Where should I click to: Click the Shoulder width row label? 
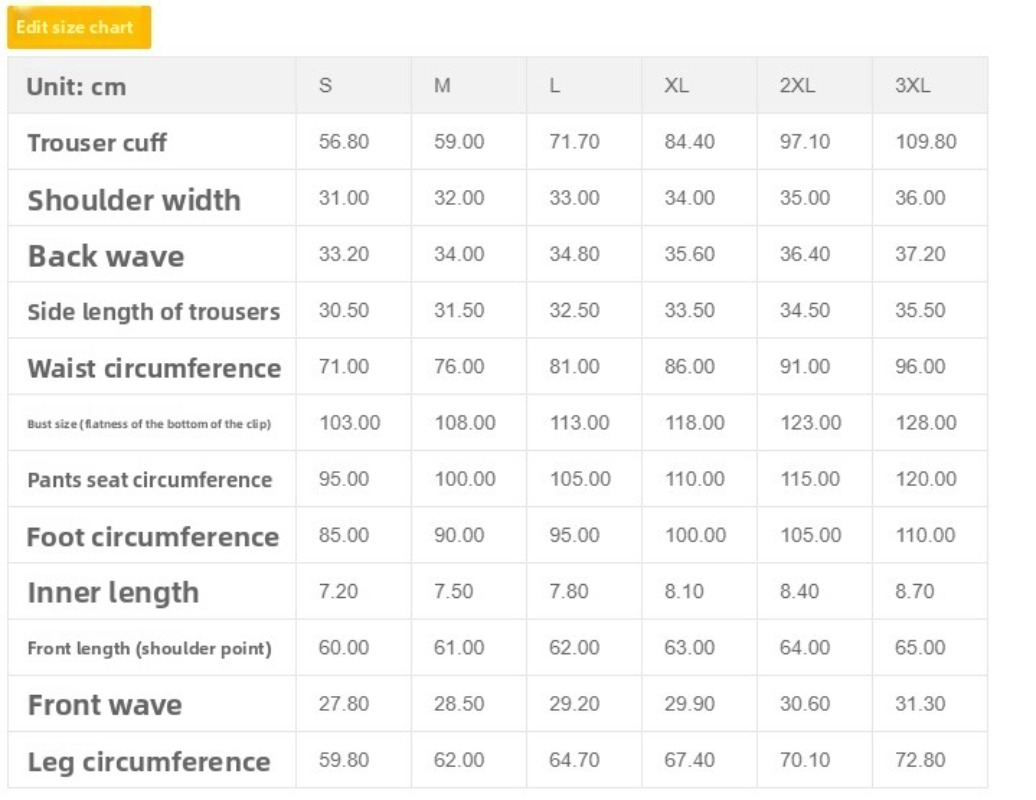134,200
